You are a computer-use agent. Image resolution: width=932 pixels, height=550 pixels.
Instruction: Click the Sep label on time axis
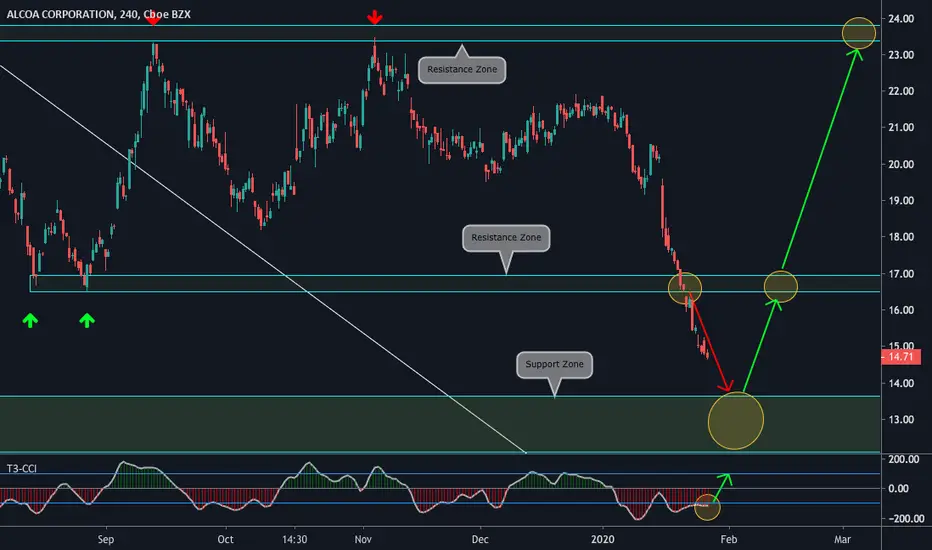(x=105, y=539)
